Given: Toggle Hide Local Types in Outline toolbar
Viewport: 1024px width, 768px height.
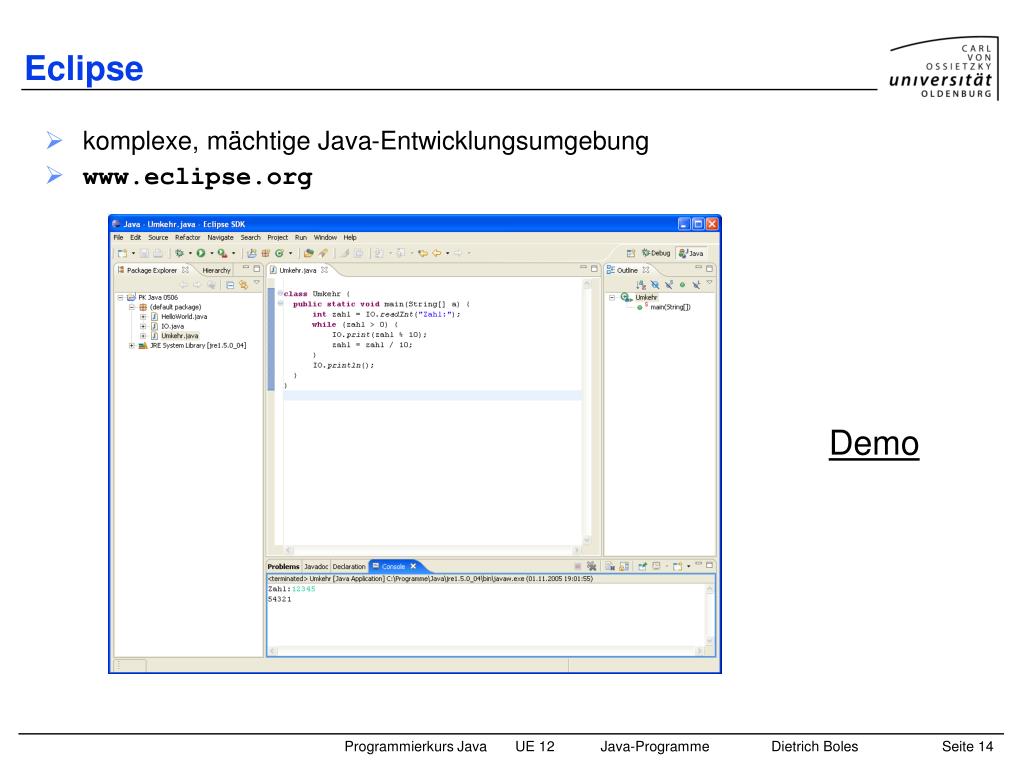Looking at the screenshot, I should (696, 285).
